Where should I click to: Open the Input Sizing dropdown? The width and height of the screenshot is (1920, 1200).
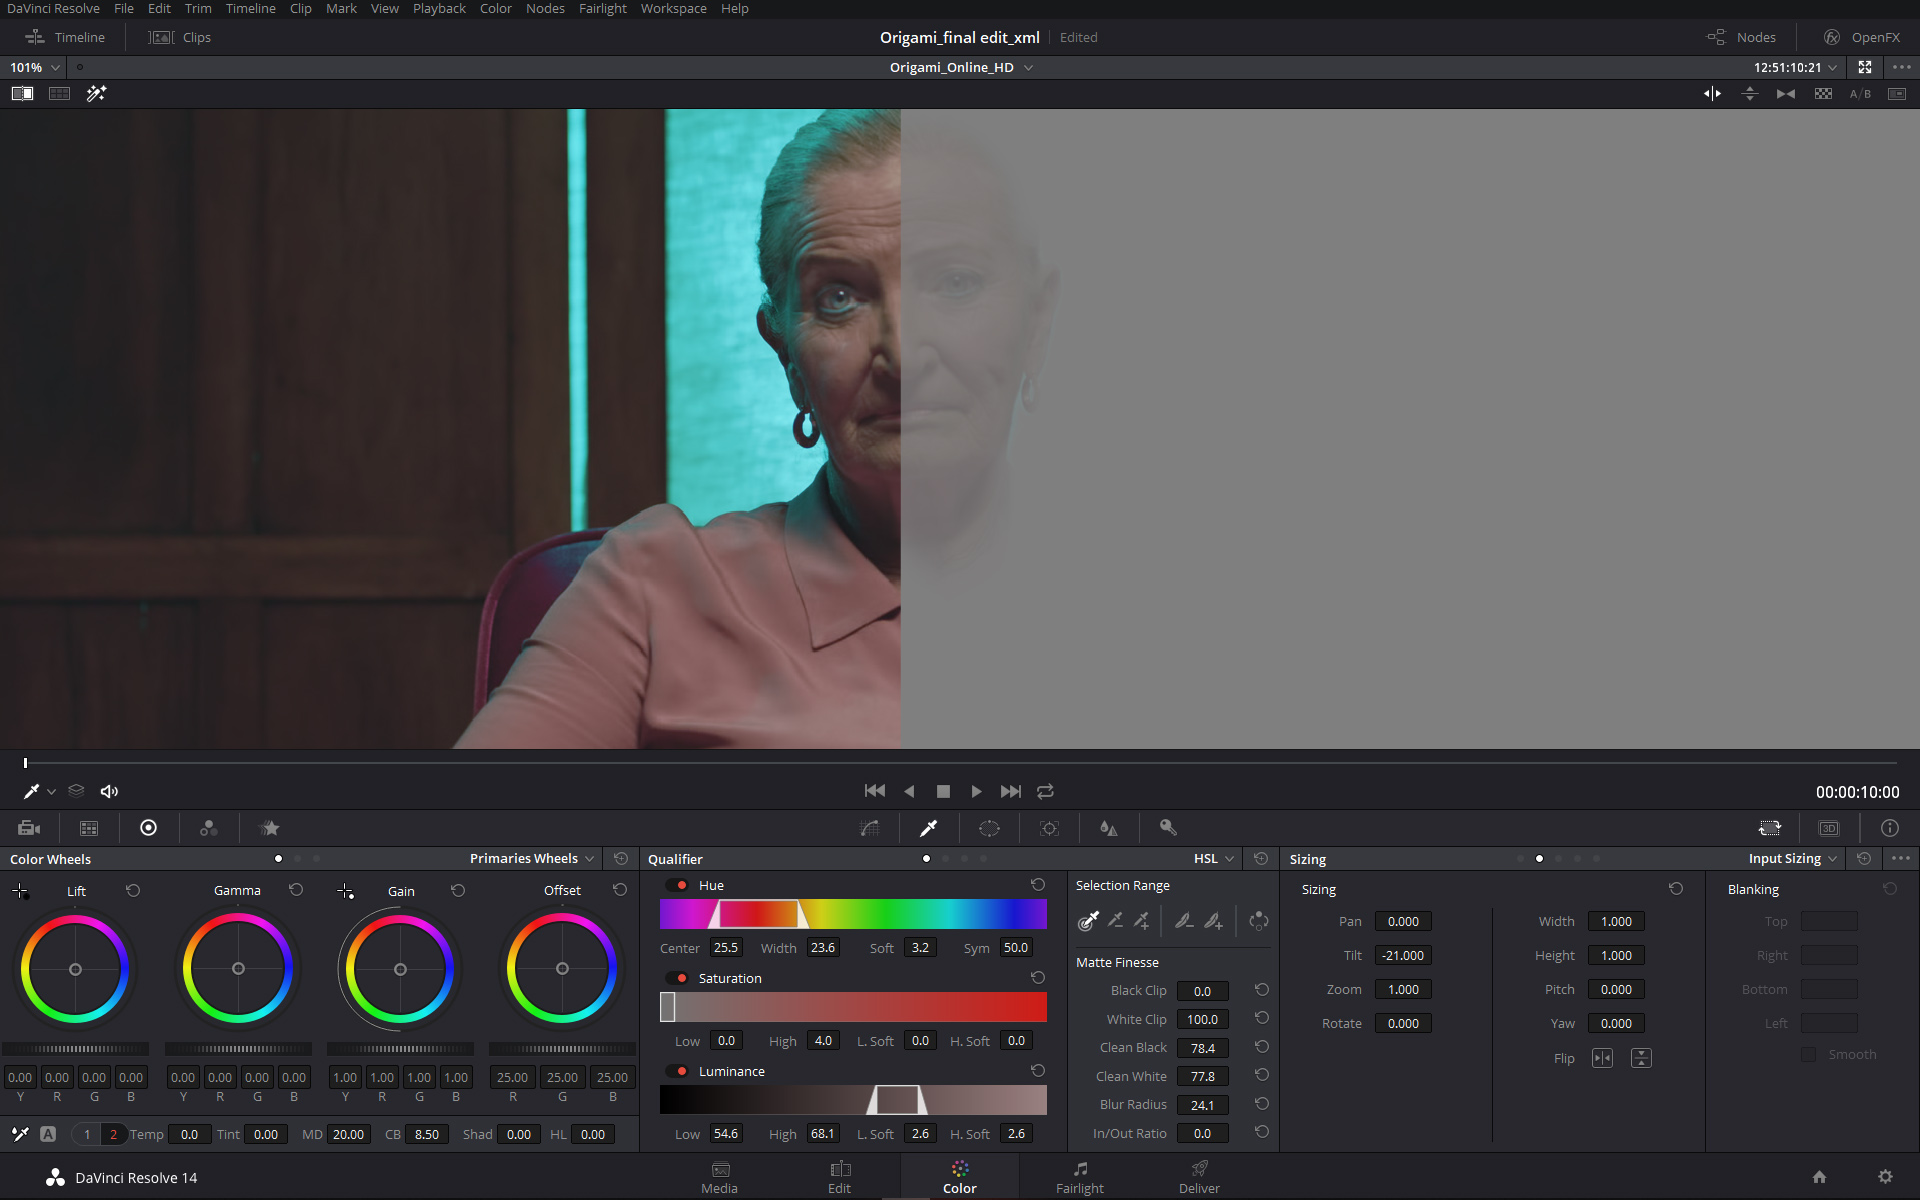[1792, 858]
